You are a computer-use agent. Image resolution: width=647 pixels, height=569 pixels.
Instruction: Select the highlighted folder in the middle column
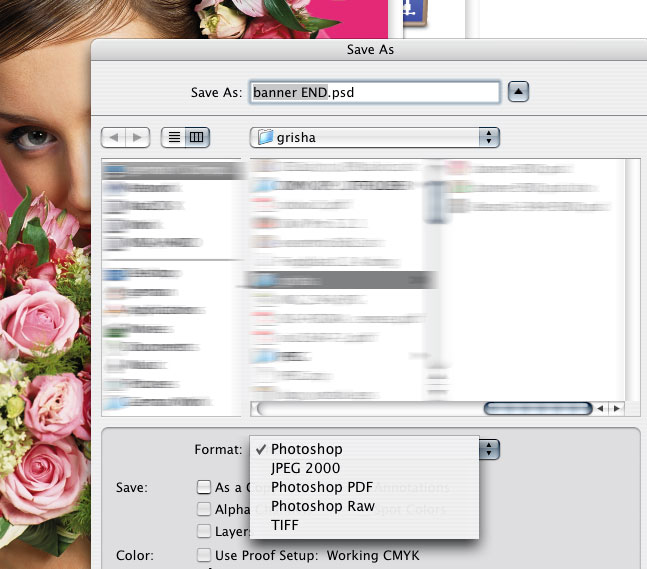click(x=338, y=280)
